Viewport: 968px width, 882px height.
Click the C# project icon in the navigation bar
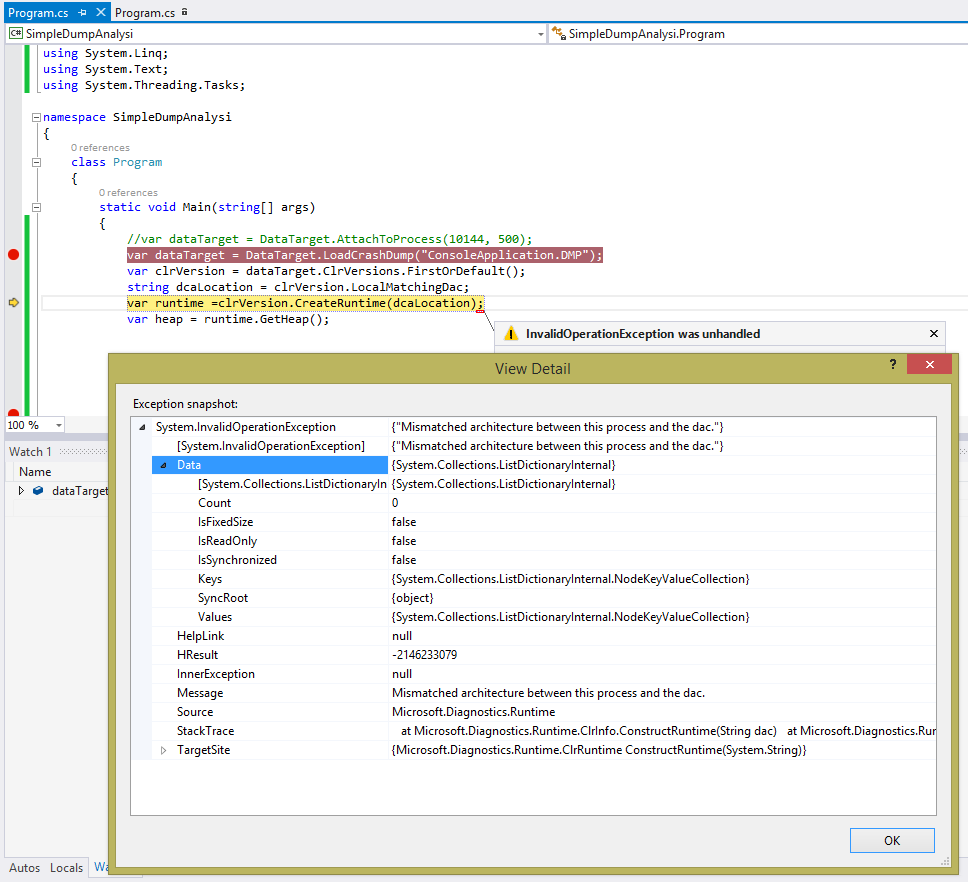coord(16,33)
